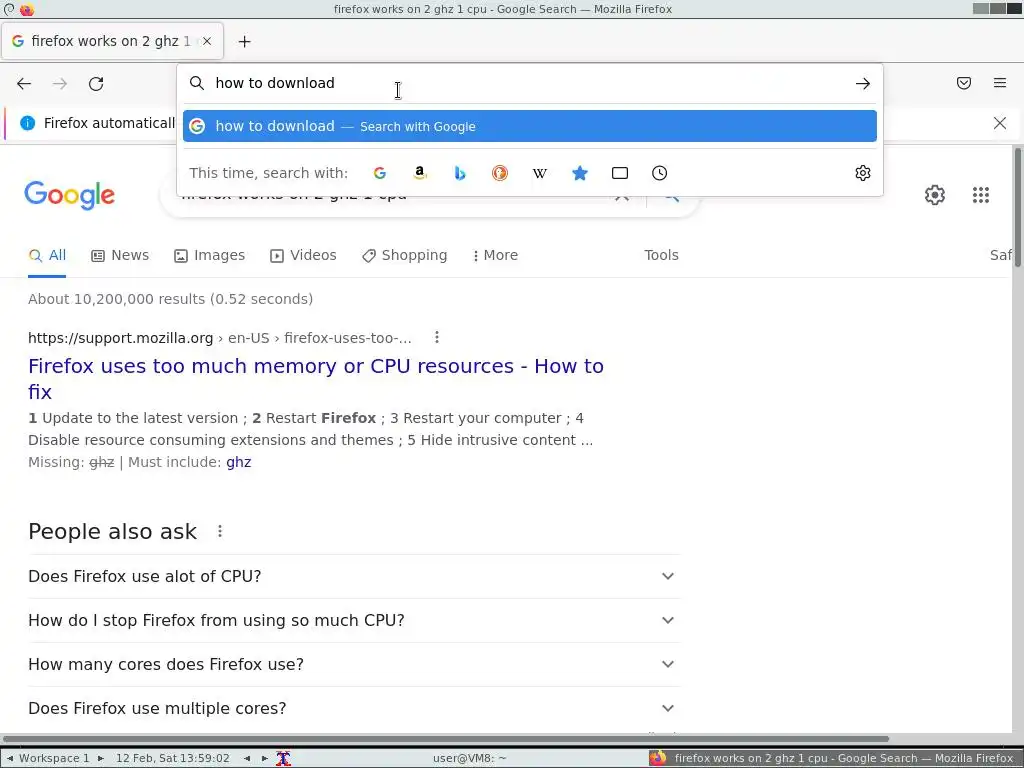The image size is (1024, 768).
Task: Search this time with Amazon icon
Action: (420, 173)
